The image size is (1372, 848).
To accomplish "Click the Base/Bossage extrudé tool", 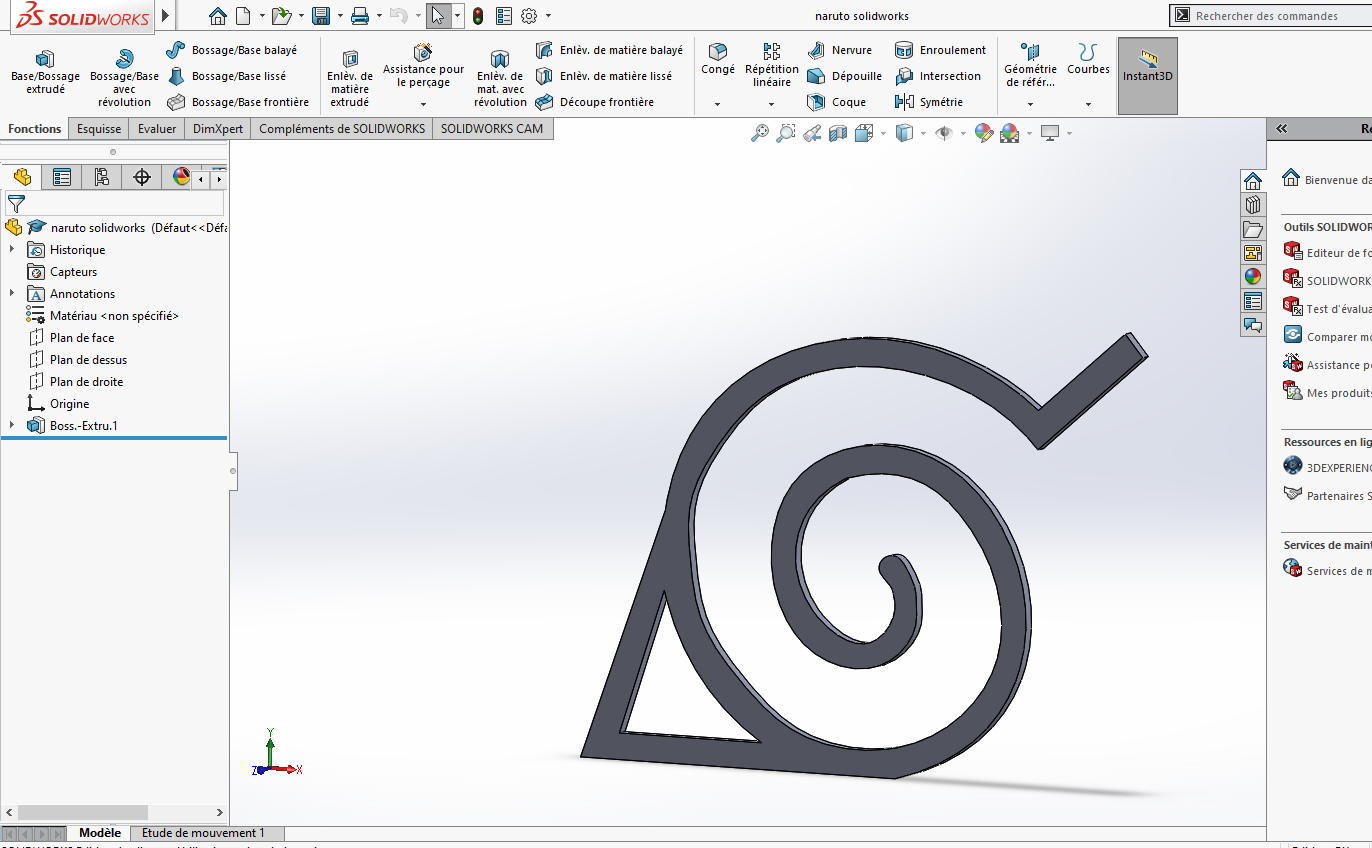I will (x=45, y=72).
